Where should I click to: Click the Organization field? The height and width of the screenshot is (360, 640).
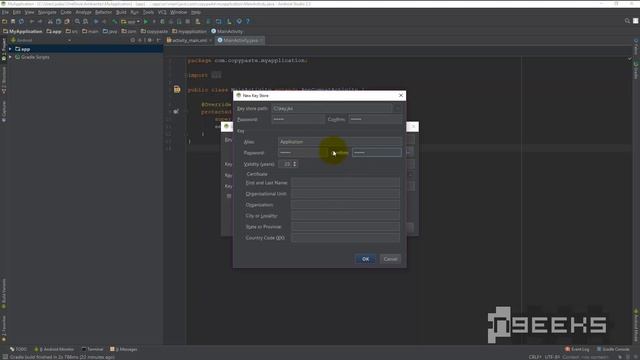click(x=345, y=205)
